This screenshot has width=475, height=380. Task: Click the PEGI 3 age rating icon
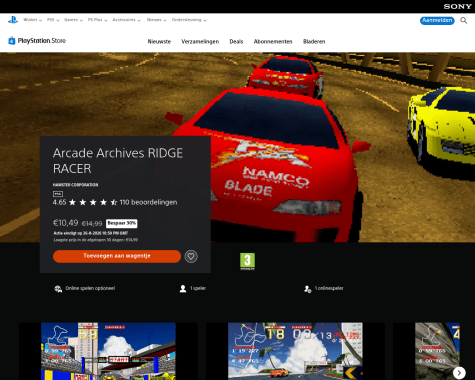[247, 261]
